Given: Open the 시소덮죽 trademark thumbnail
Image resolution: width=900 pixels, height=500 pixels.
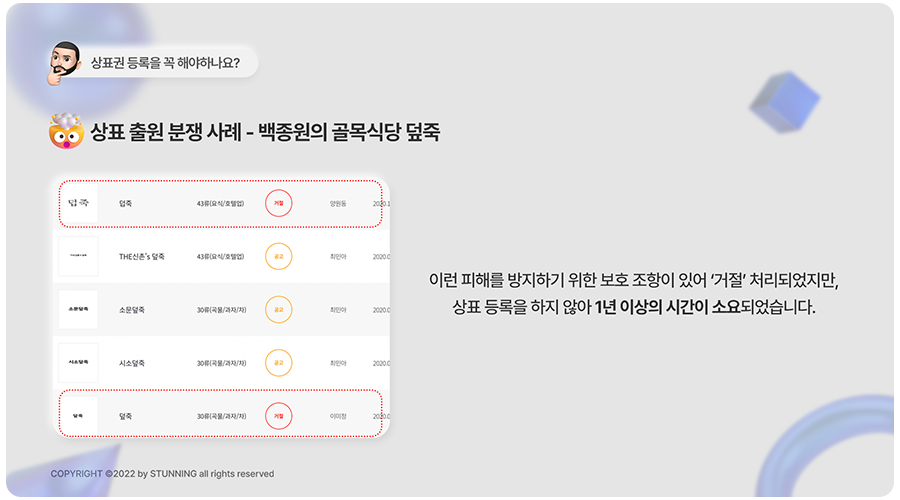Looking at the screenshot, I should point(79,363).
